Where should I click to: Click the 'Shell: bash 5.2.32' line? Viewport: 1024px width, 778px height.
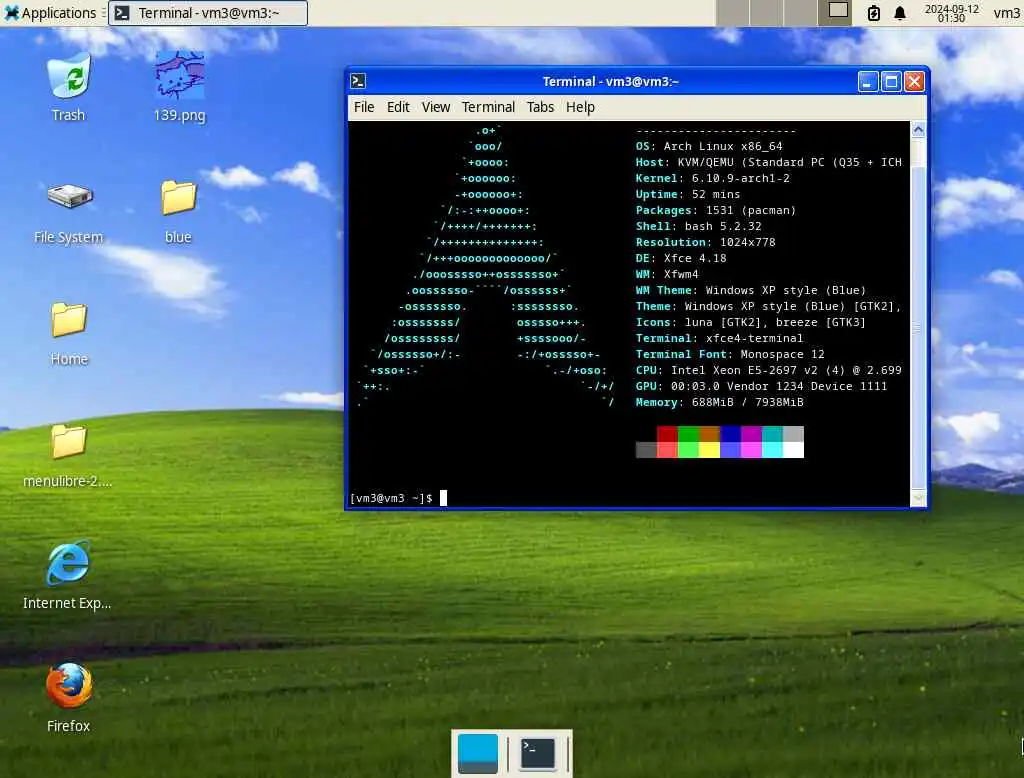coord(698,226)
